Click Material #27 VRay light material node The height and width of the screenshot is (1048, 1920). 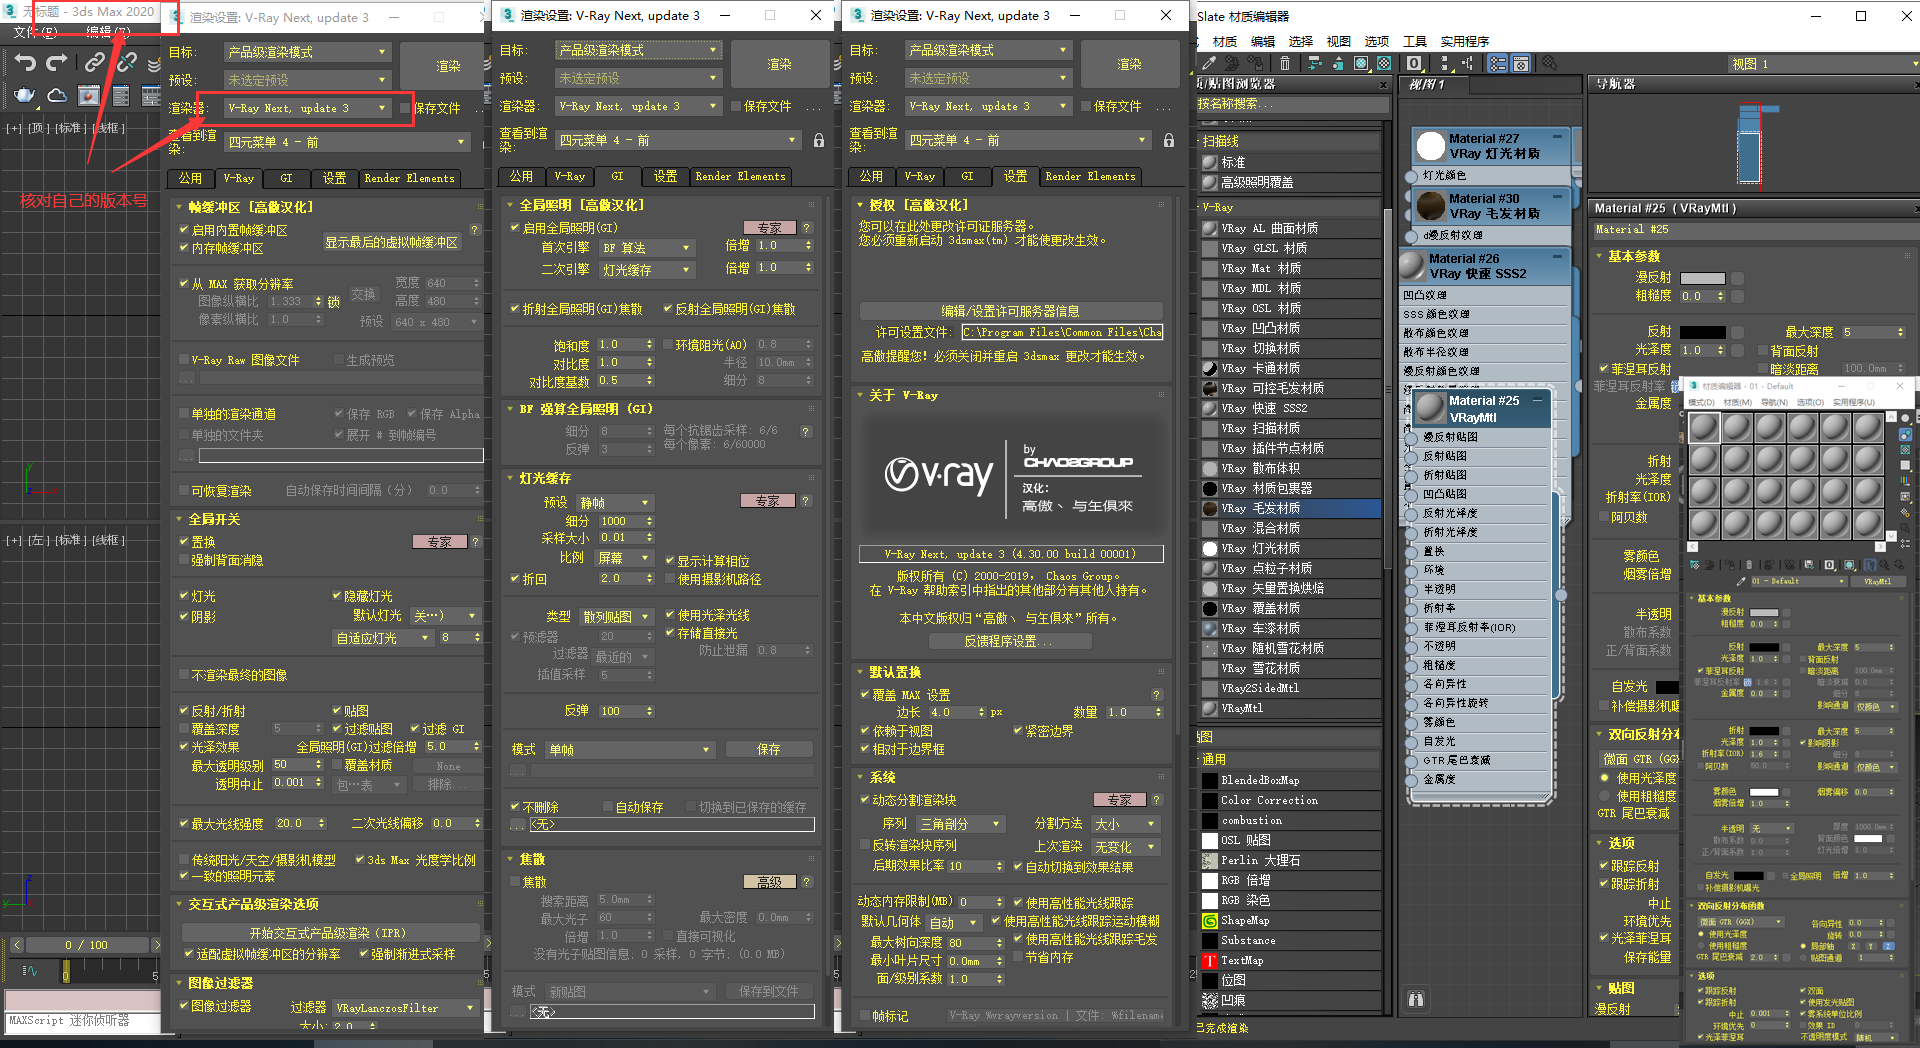point(1493,146)
